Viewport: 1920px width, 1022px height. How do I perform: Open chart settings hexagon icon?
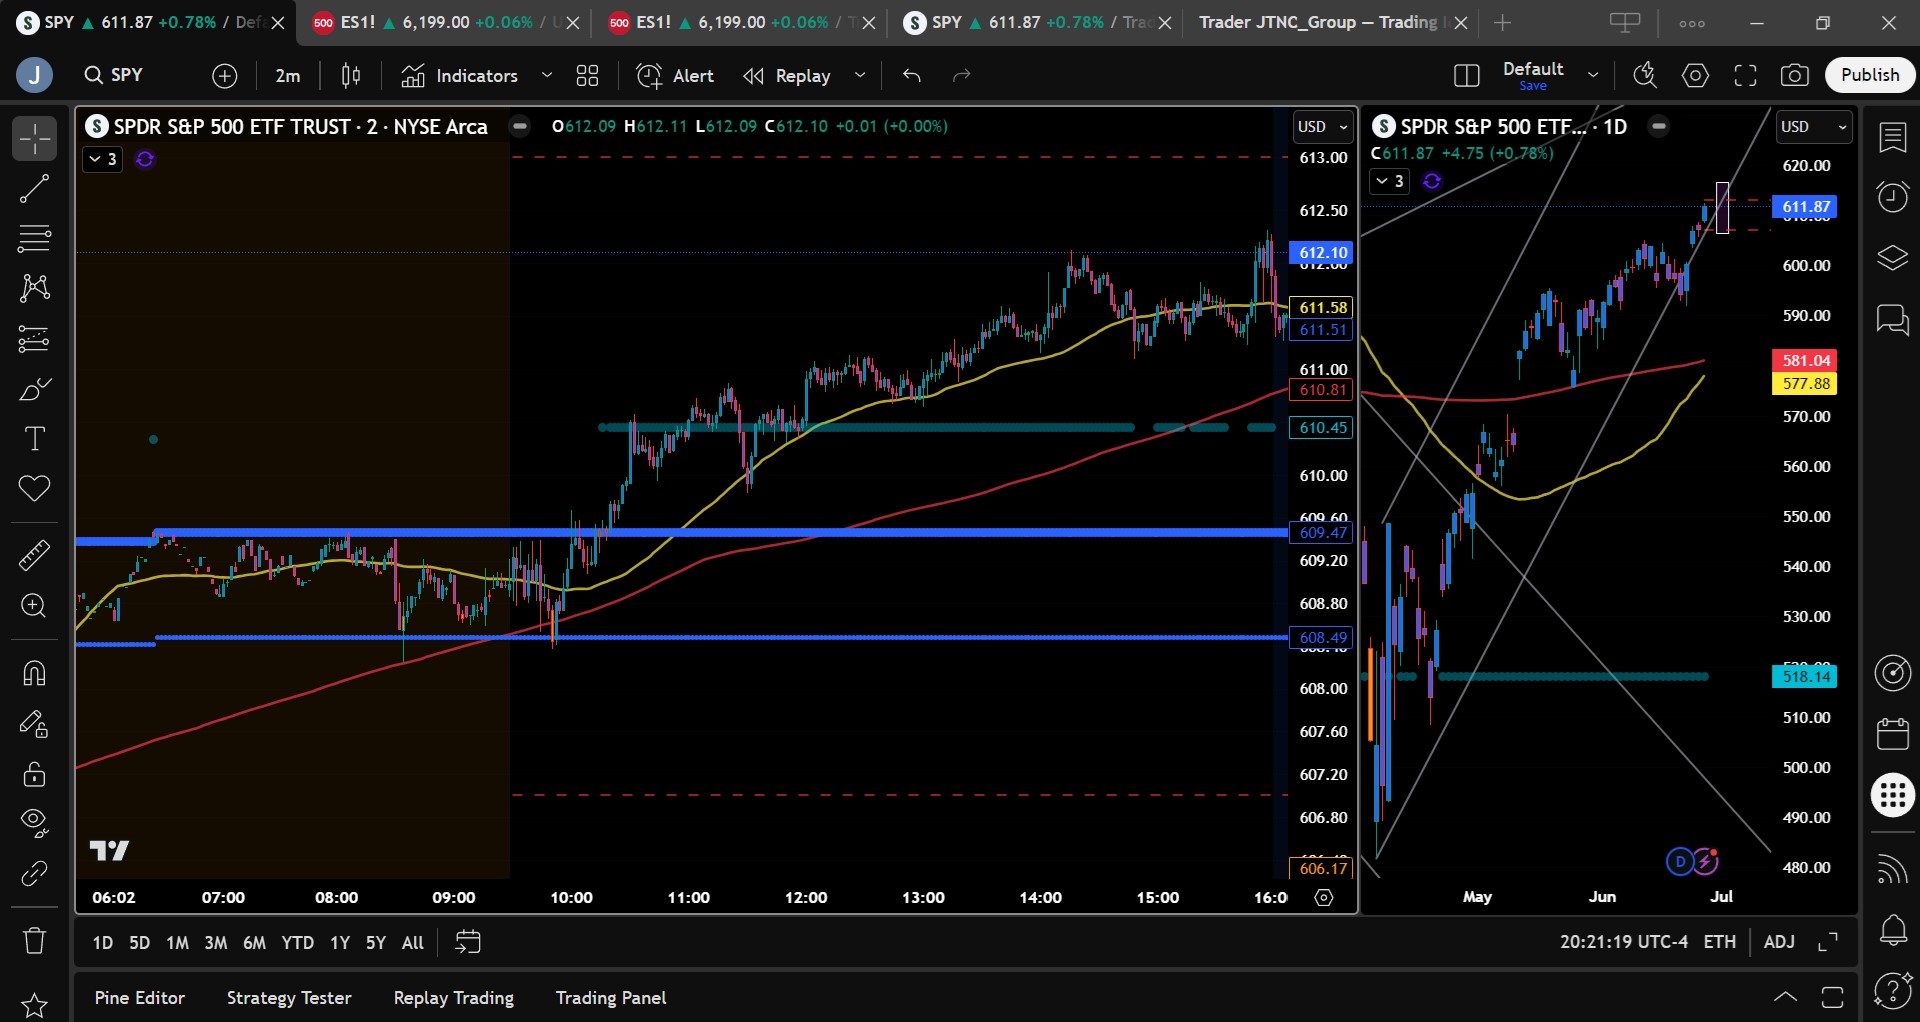coord(1695,75)
